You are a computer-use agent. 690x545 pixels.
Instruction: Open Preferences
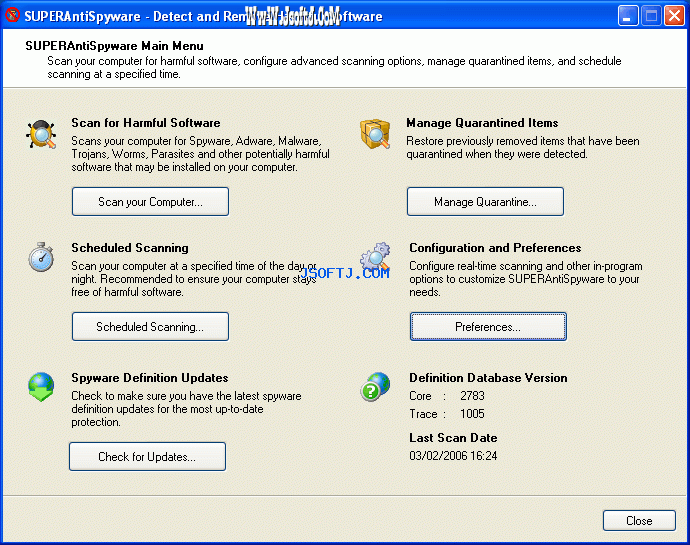(x=488, y=327)
